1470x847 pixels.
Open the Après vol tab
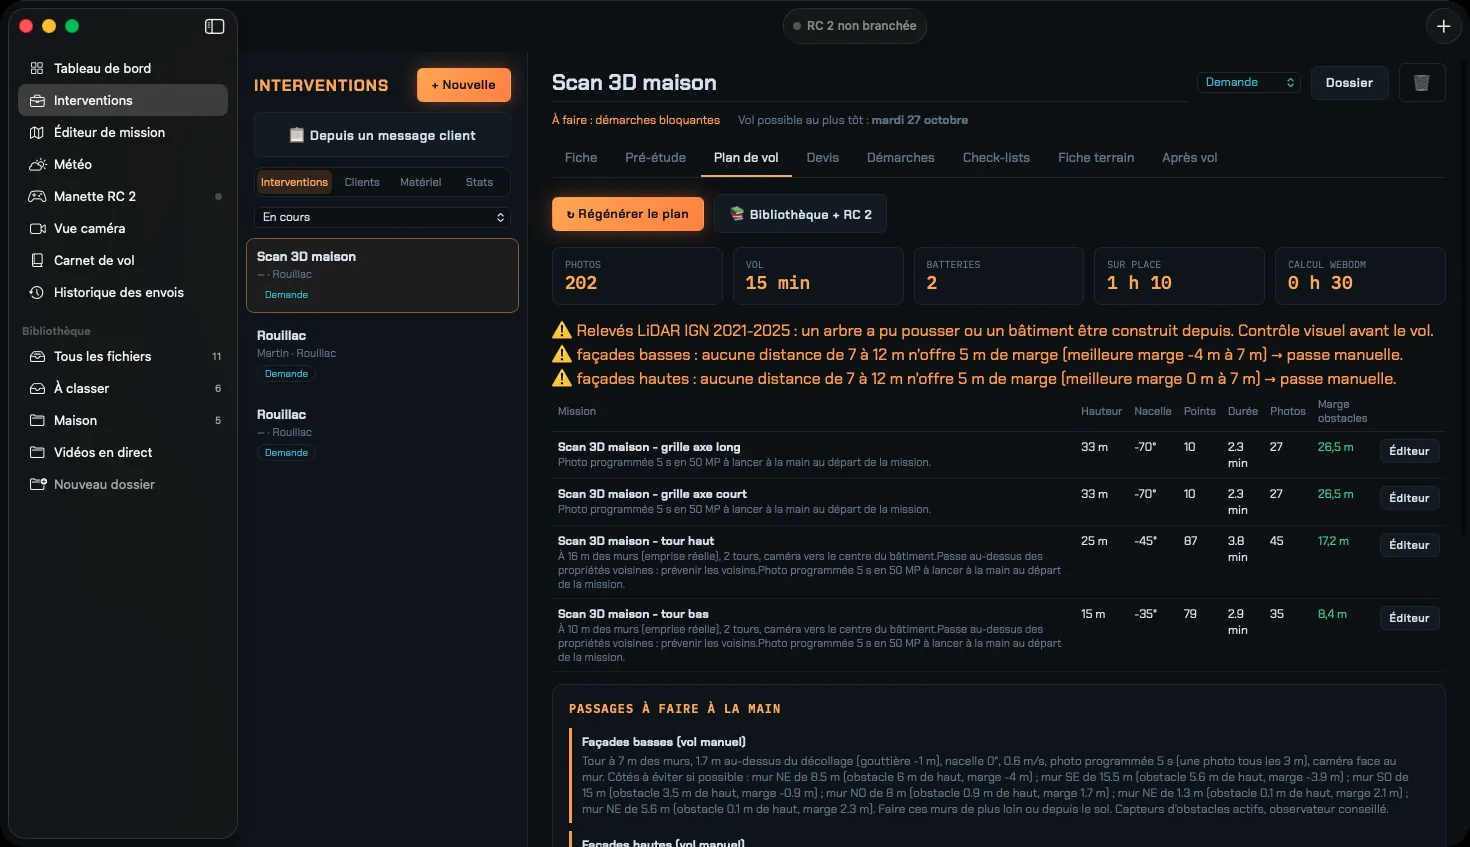pos(1189,158)
